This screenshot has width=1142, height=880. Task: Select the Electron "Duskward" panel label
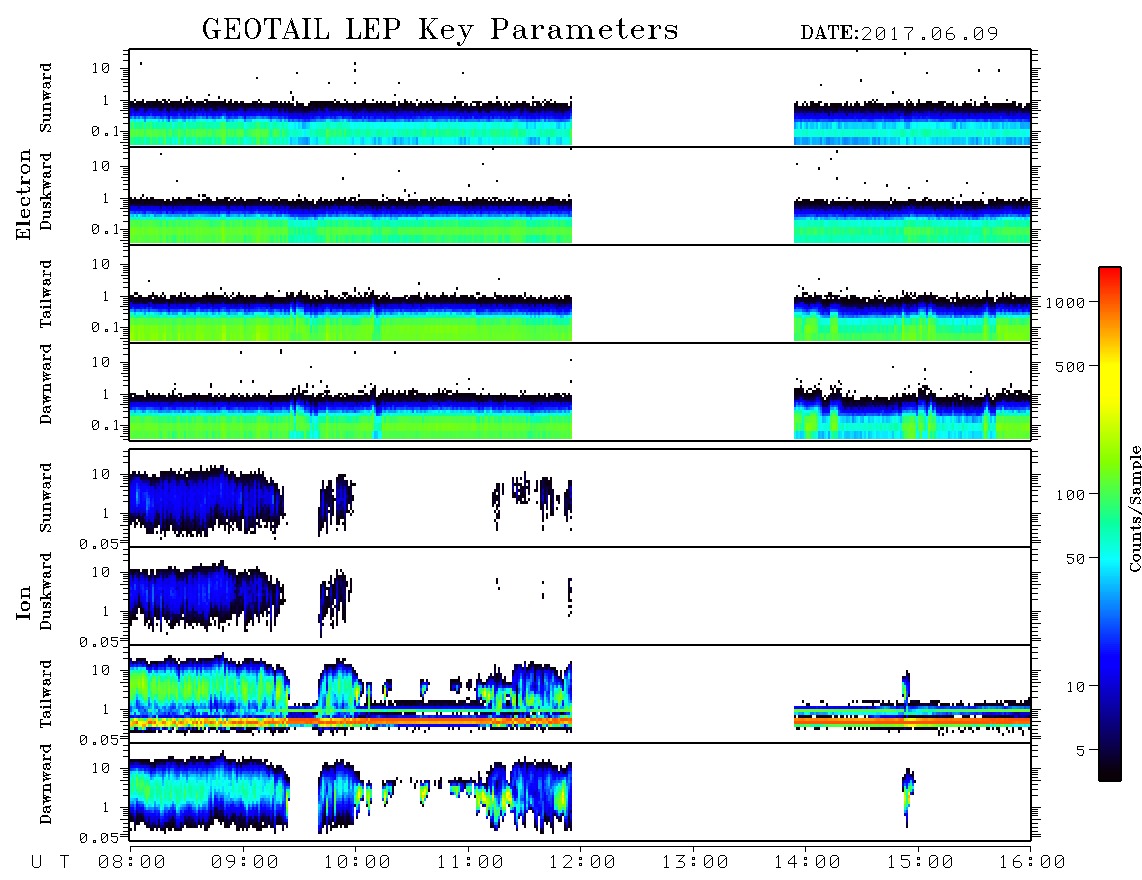click(x=46, y=191)
